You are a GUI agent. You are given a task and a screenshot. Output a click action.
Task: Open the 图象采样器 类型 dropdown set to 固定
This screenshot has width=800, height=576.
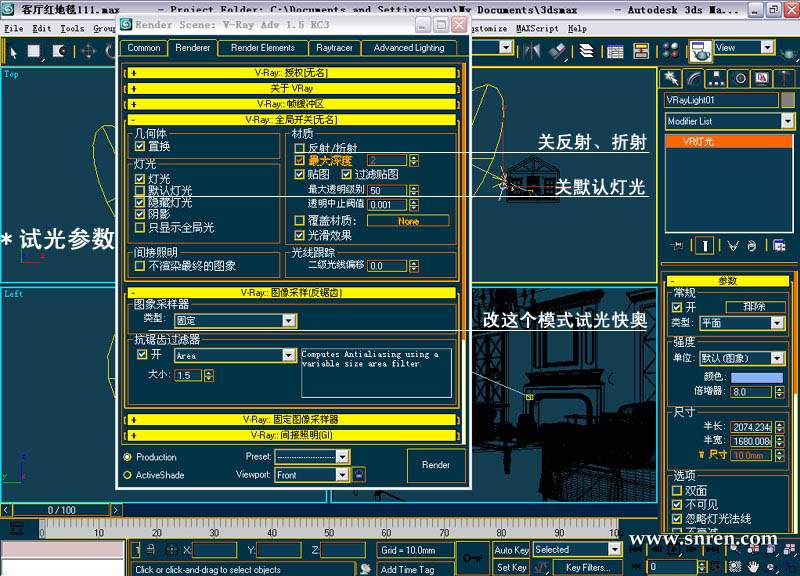(235, 320)
